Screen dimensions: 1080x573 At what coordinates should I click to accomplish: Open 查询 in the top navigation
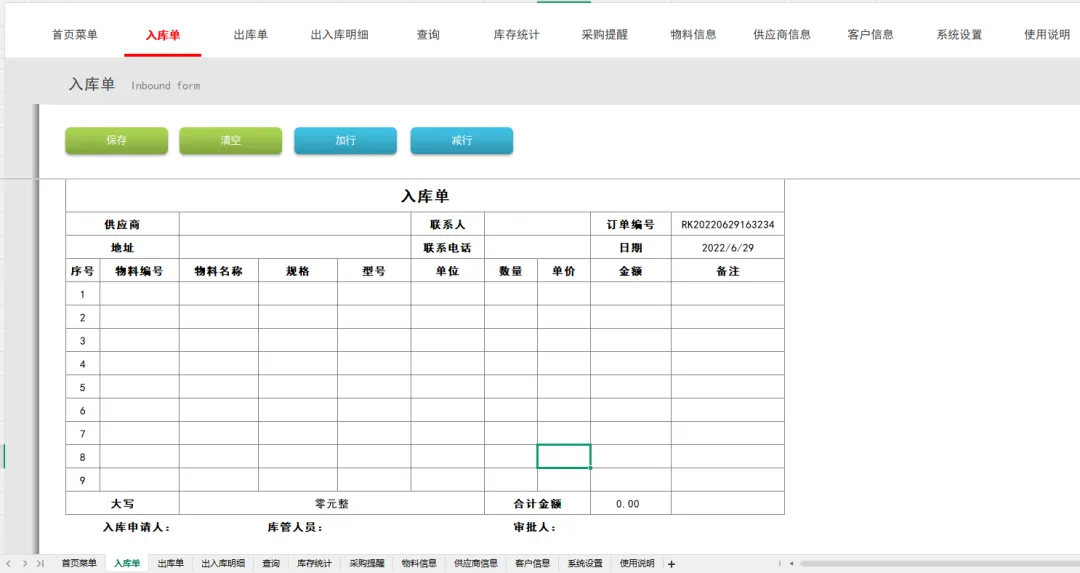(x=428, y=34)
